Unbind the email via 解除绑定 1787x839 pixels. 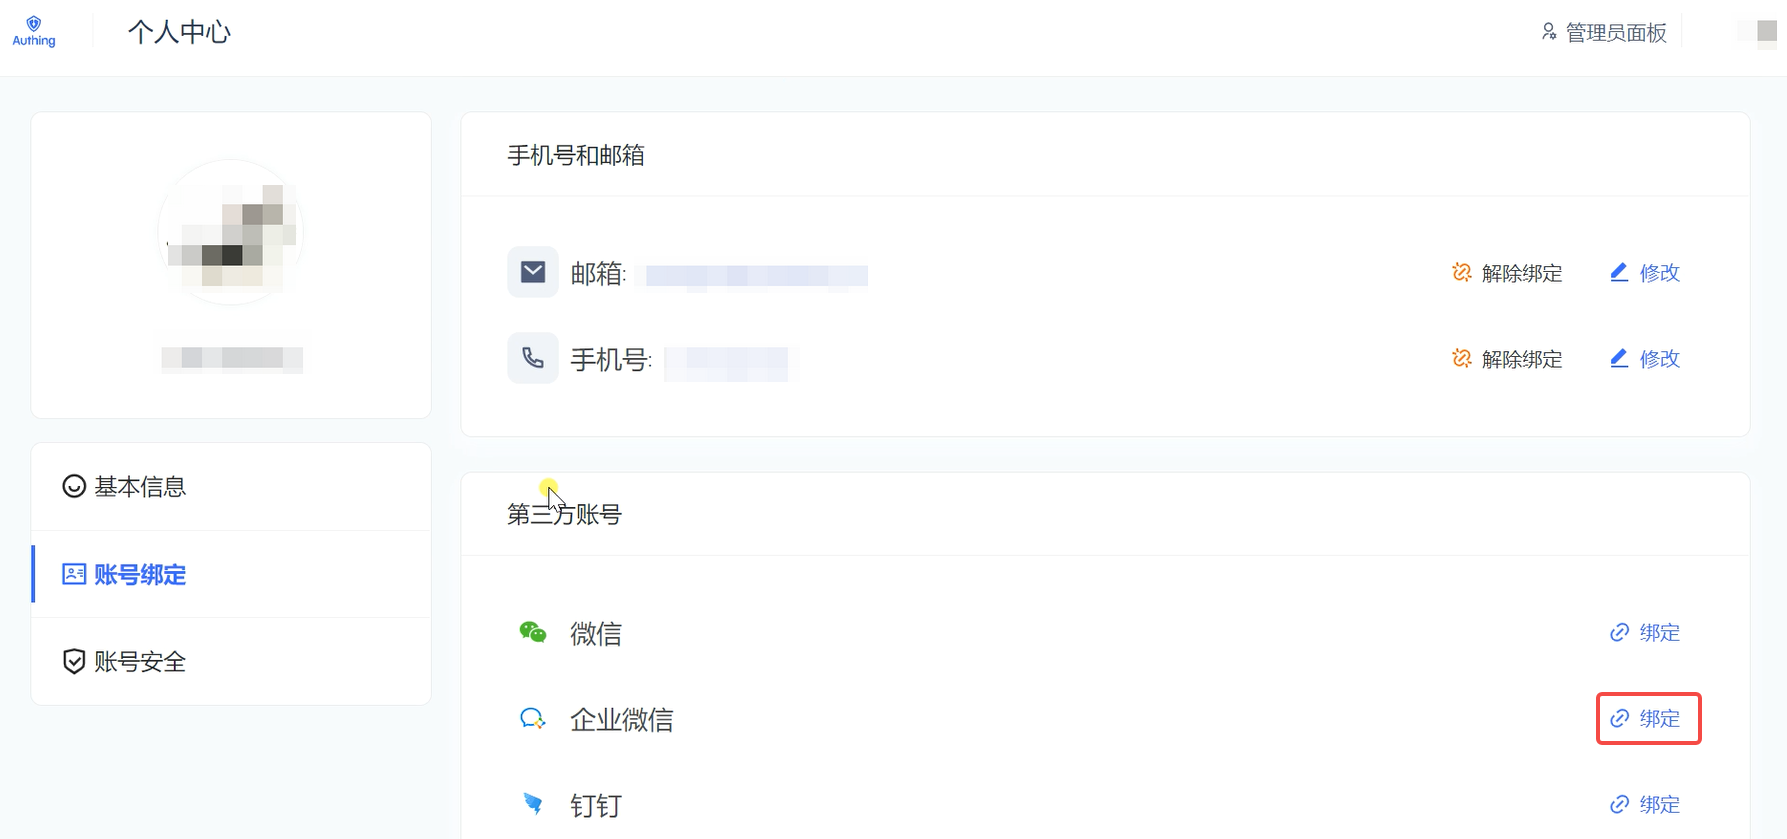point(1507,273)
